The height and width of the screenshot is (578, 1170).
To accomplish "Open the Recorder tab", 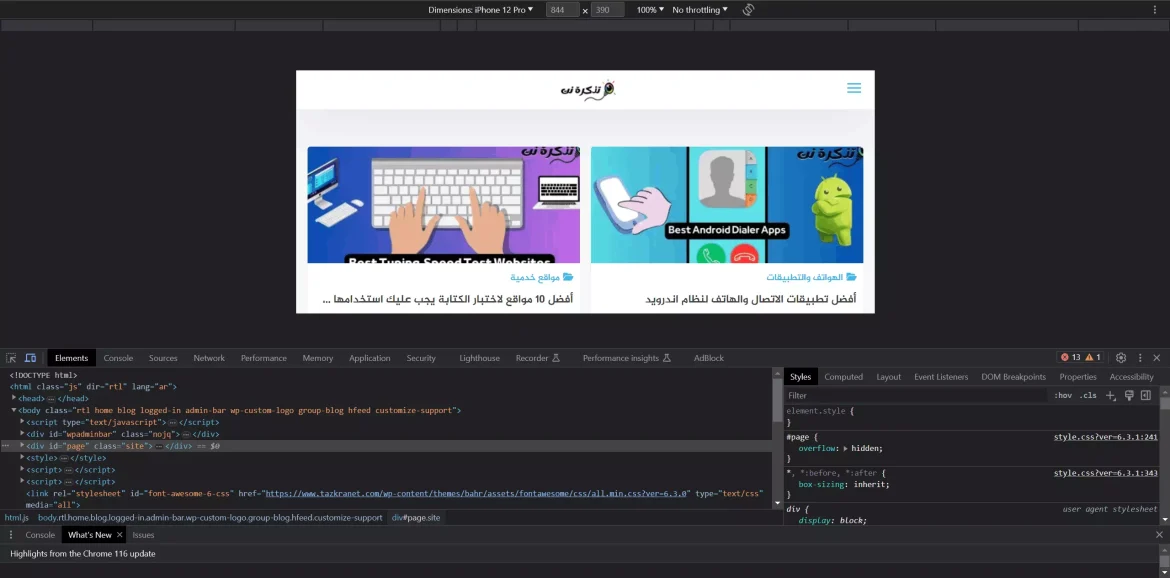I will pyautogui.click(x=537, y=358).
